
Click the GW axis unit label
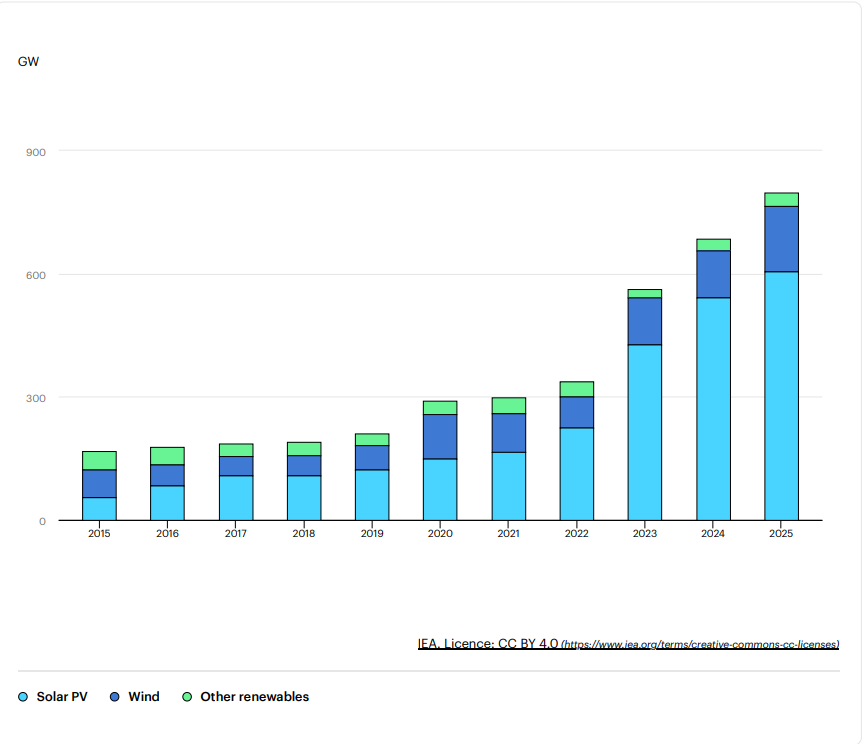click(x=28, y=61)
